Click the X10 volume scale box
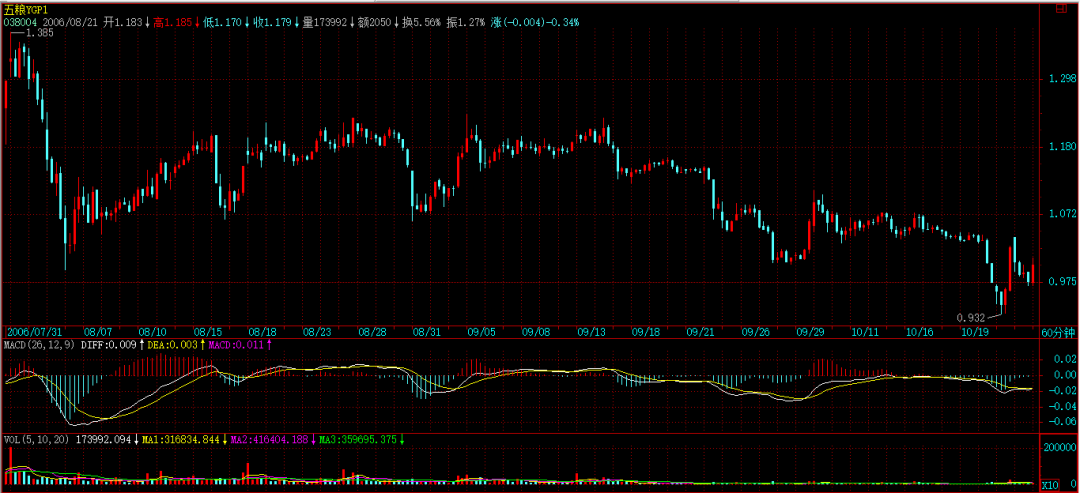This screenshot has height=493, width=1080. (1049, 485)
